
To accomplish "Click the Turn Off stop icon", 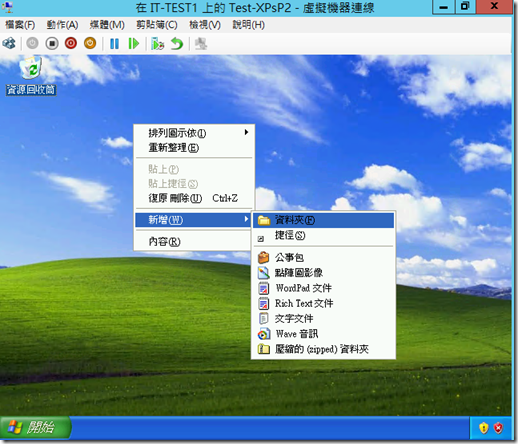I will pos(52,43).
